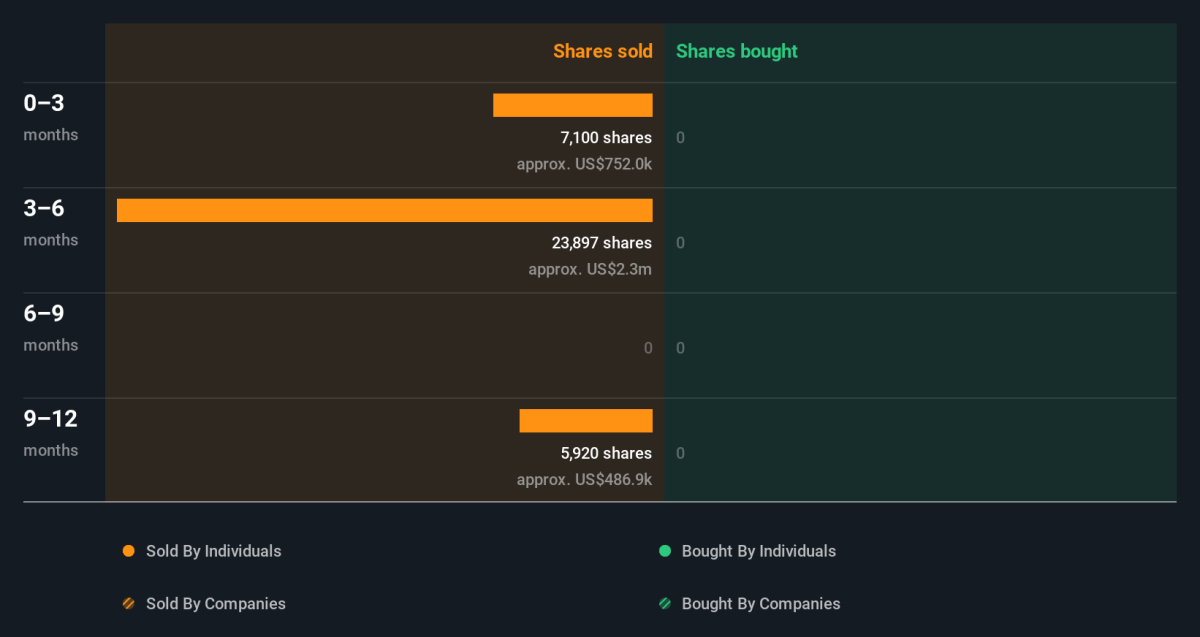Screen dimensions: 1200x637
Task: Click the approx. US$2.3m amount
Action: [591, 269]
